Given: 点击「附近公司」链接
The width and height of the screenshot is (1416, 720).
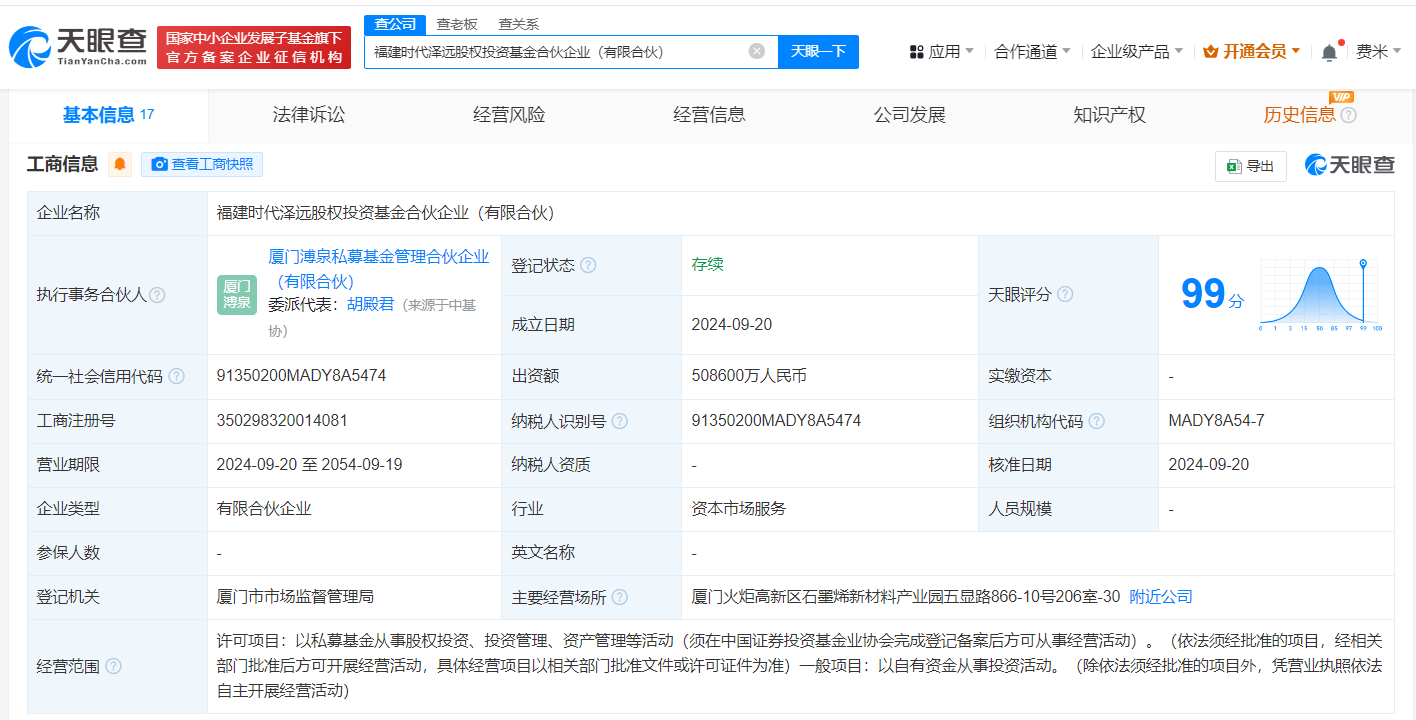Looking at the screenshot, I should tap(1159, 596).
